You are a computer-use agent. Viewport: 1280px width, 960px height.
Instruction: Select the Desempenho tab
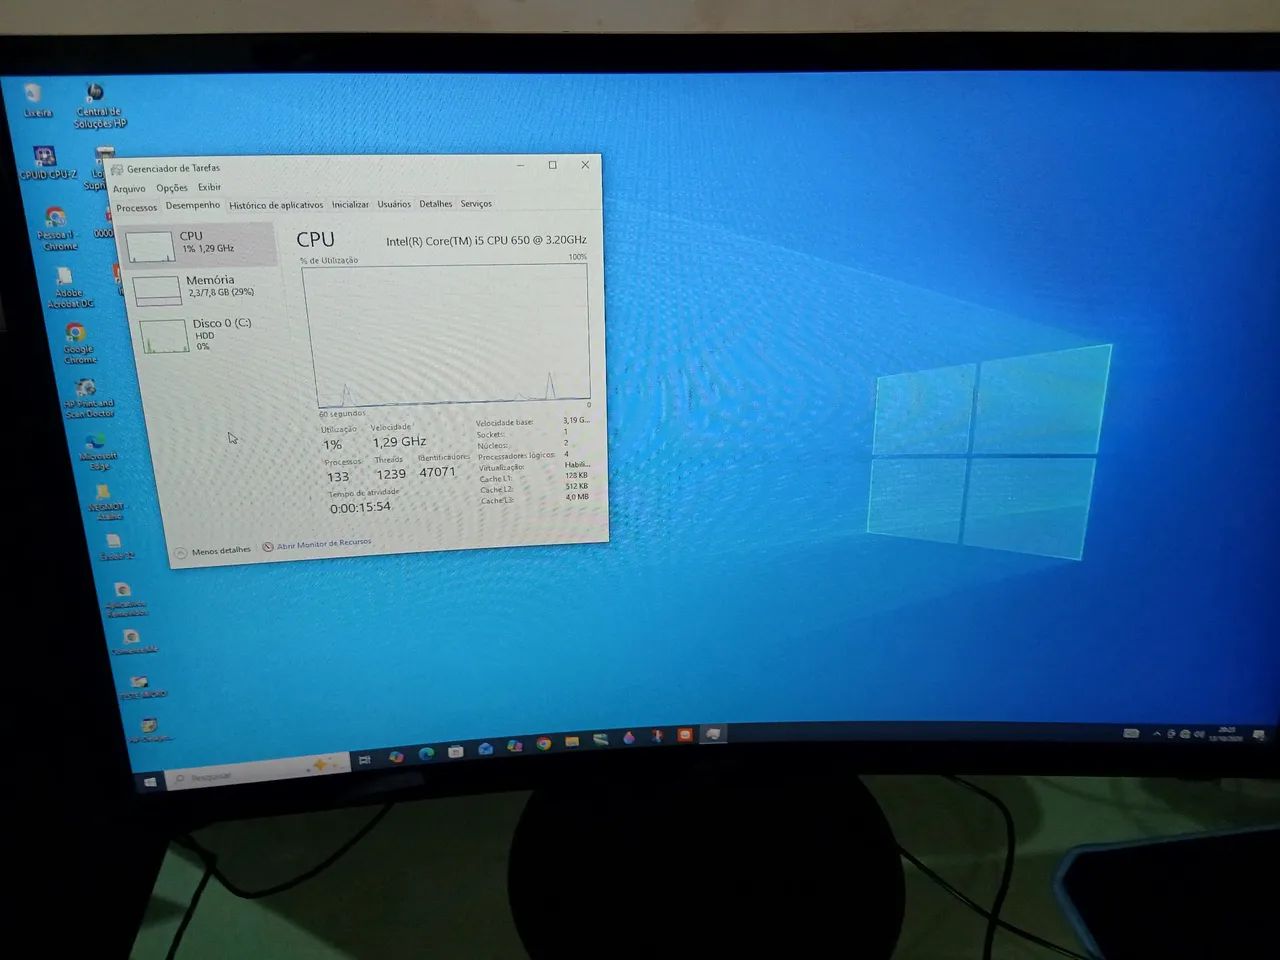tap(193, 206)
